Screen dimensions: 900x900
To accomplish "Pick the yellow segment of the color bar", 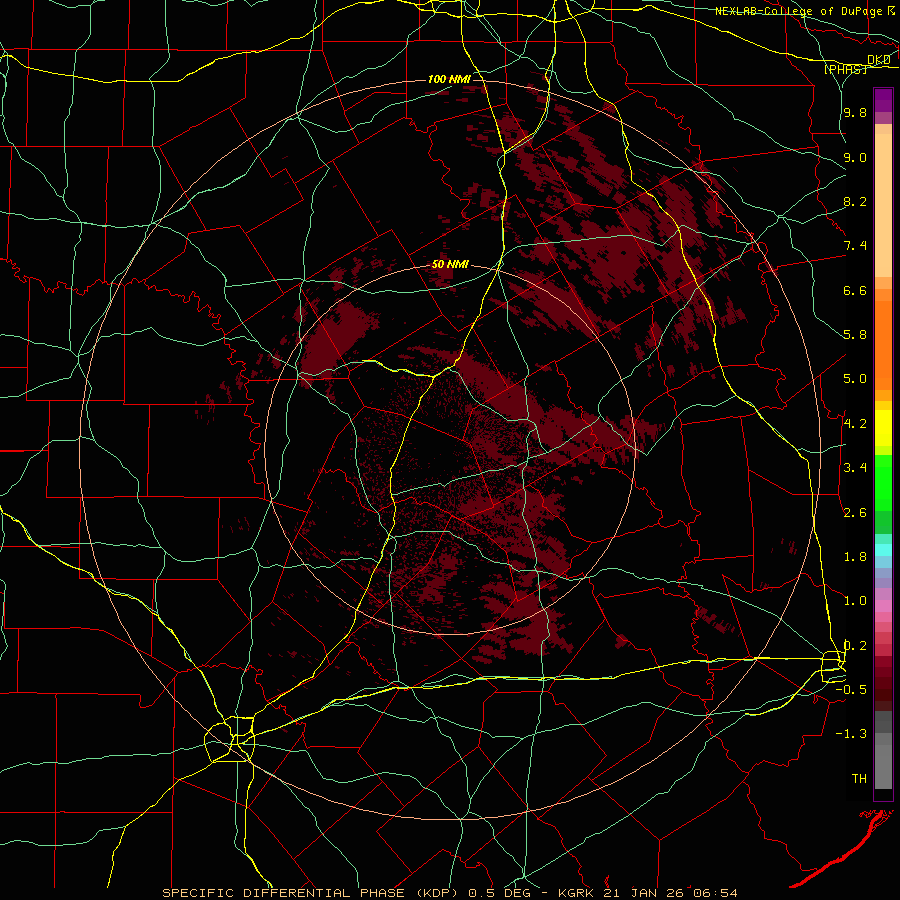I will click(x=883, y=428).
